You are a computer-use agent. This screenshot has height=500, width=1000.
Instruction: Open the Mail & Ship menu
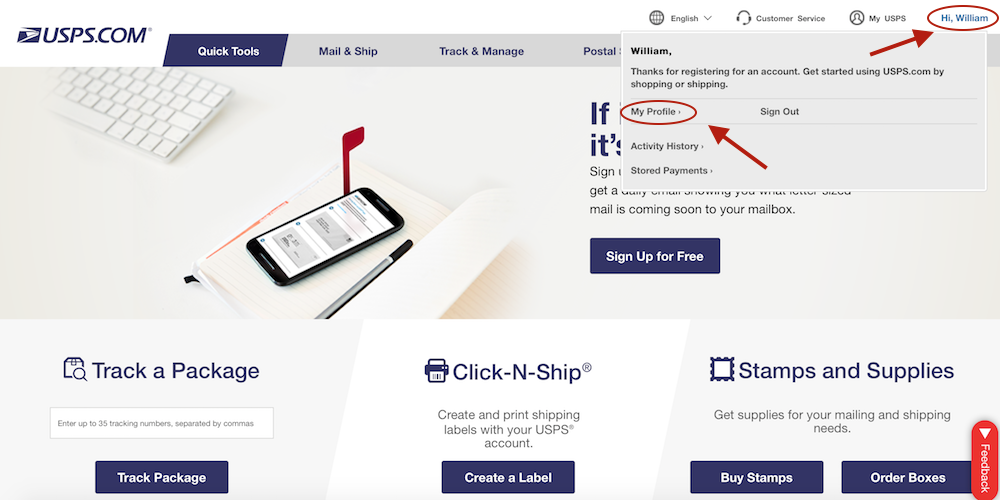coord(348,51)
